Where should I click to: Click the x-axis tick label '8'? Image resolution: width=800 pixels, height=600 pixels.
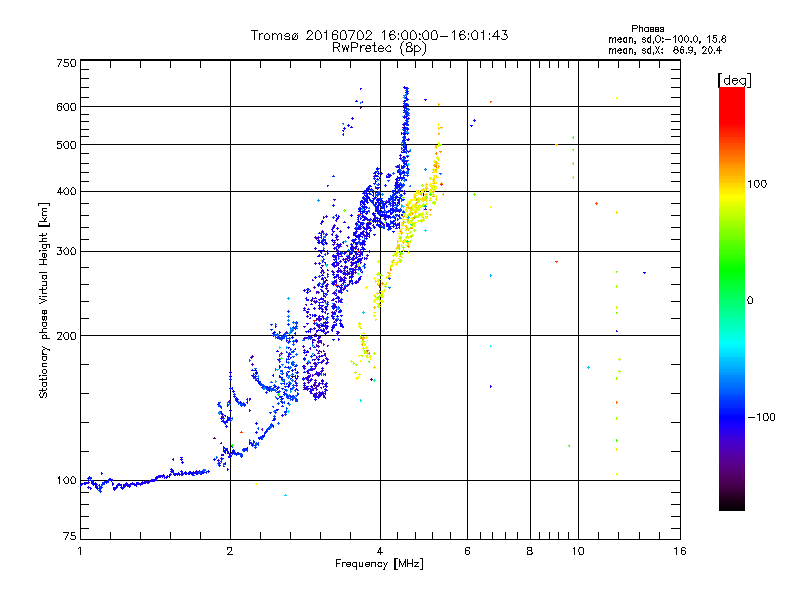point(530,551)
